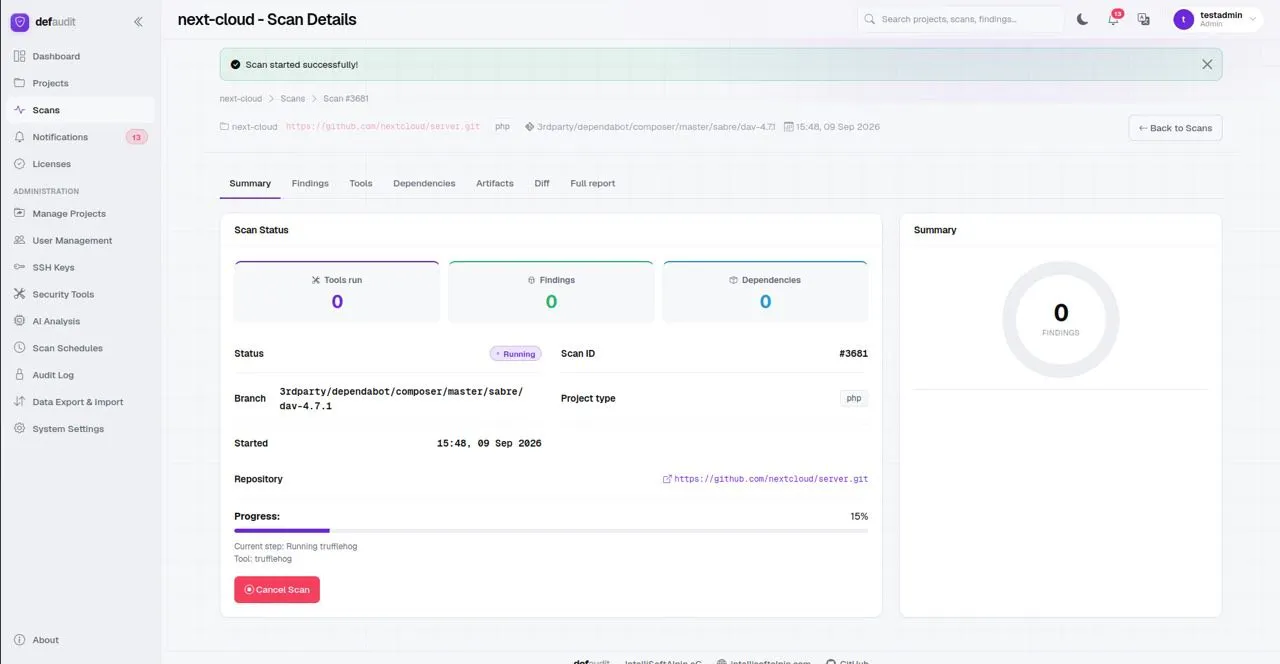Click the Back to Scans button
The width and height of the screenshot is (1280, 664).
[1175, 128]
